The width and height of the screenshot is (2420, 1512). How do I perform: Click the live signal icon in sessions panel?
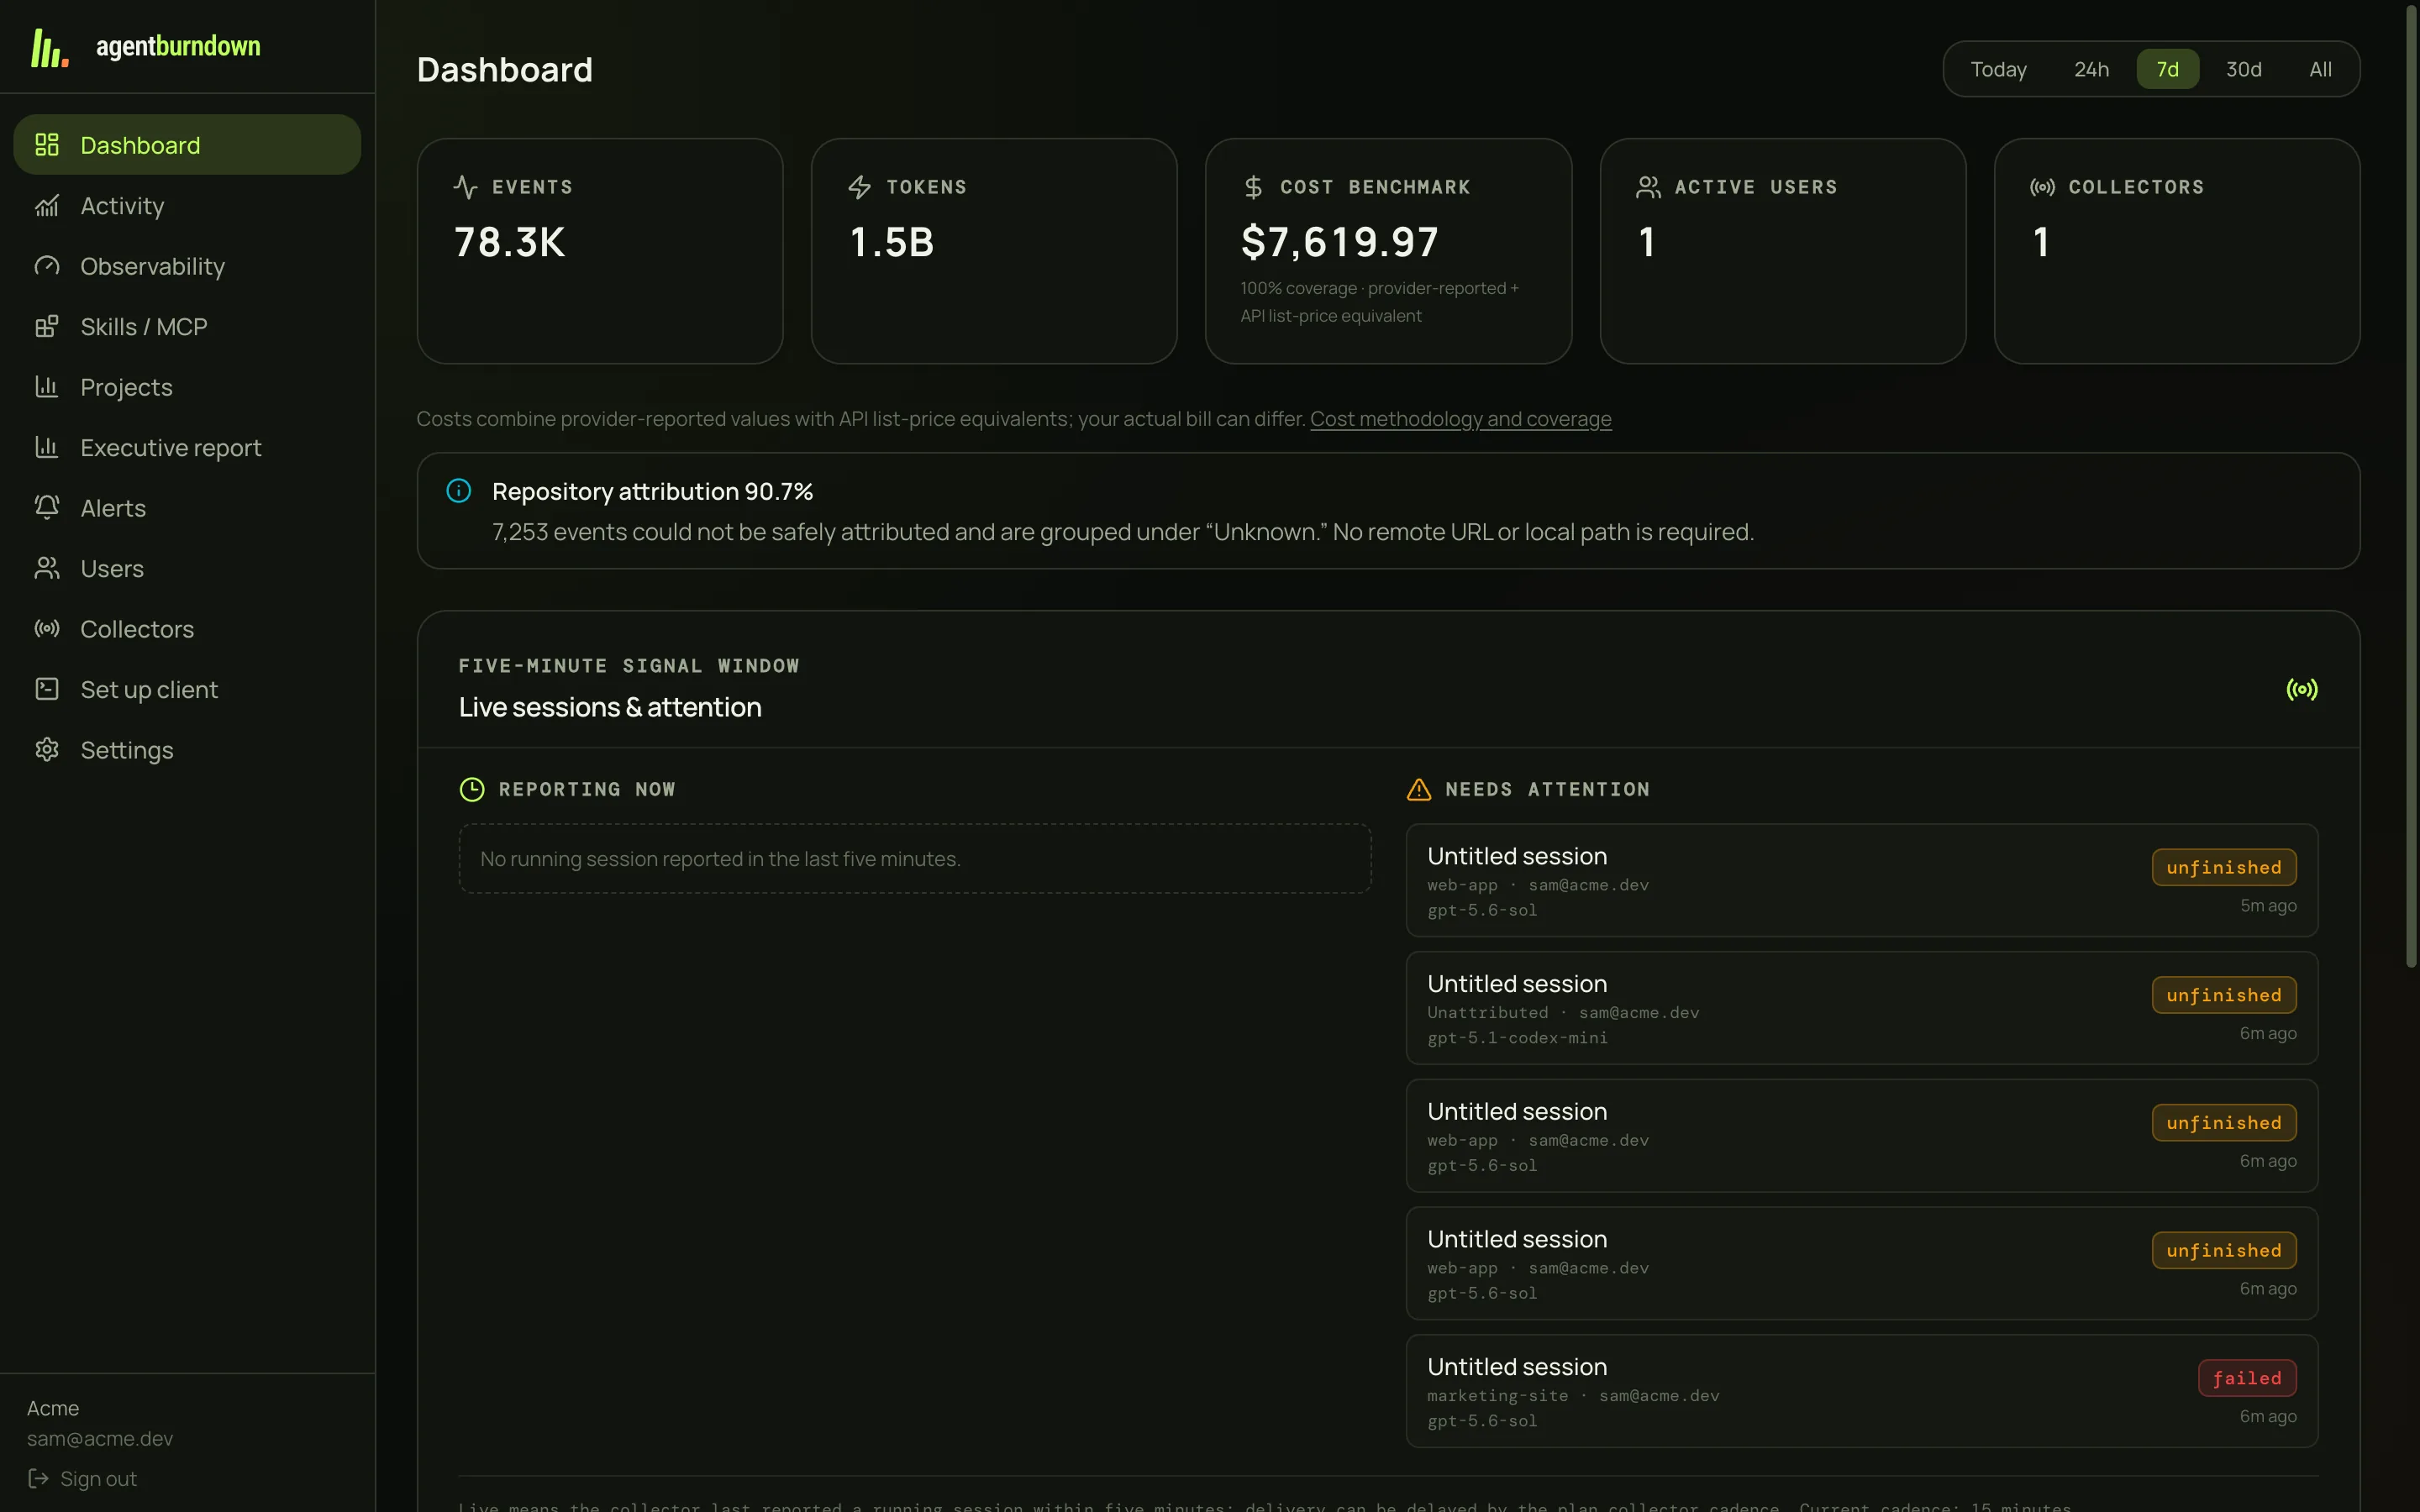pyautogui.click(x=2302, y=689)
